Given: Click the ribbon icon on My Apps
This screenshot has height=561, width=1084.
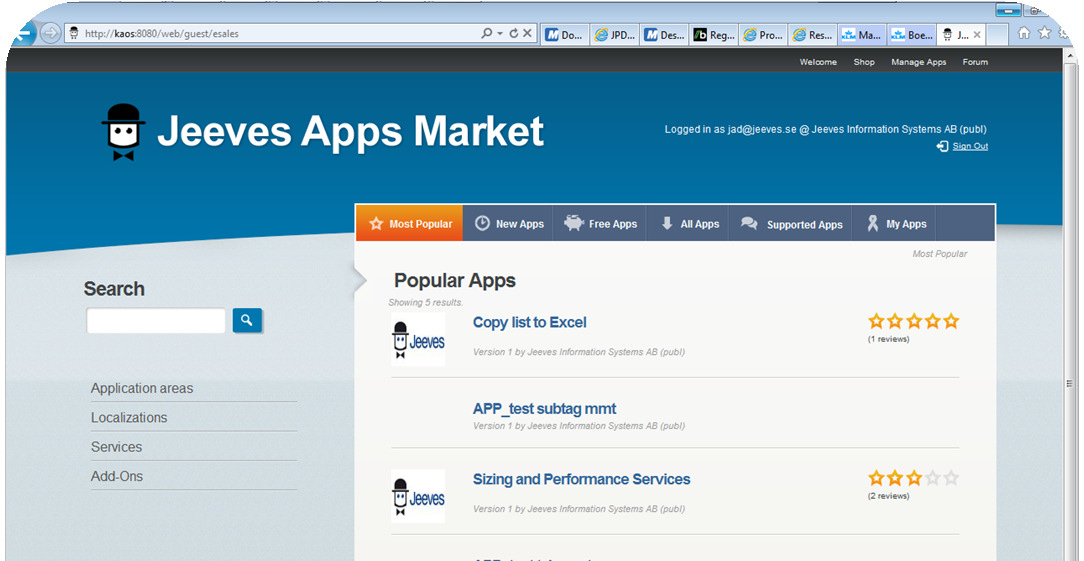Looking at the screenshot, I should pyautogui.click(x=873, y=223).
